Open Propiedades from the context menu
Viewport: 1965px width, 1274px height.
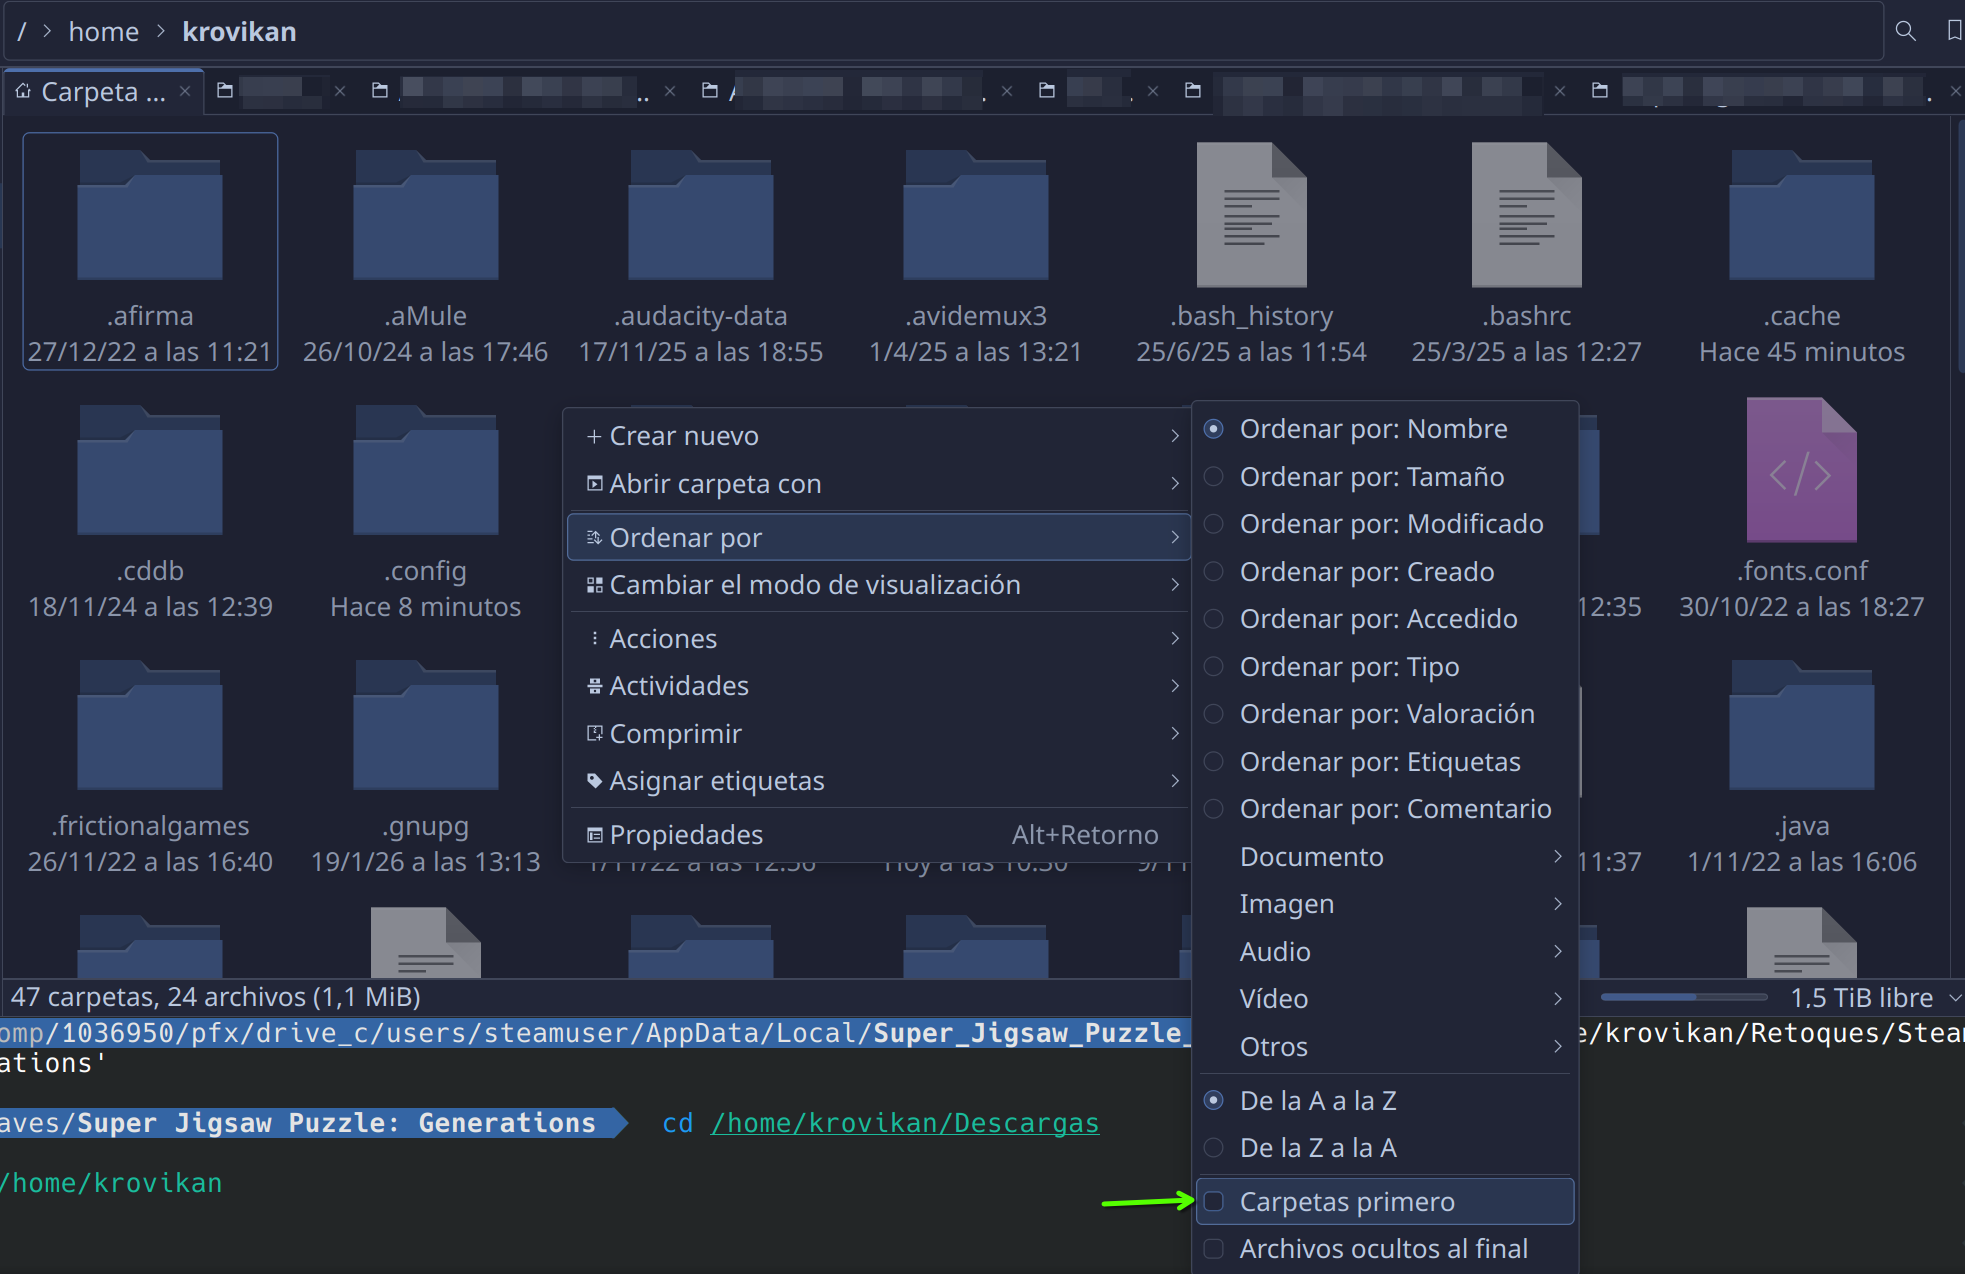pos(686,835)
